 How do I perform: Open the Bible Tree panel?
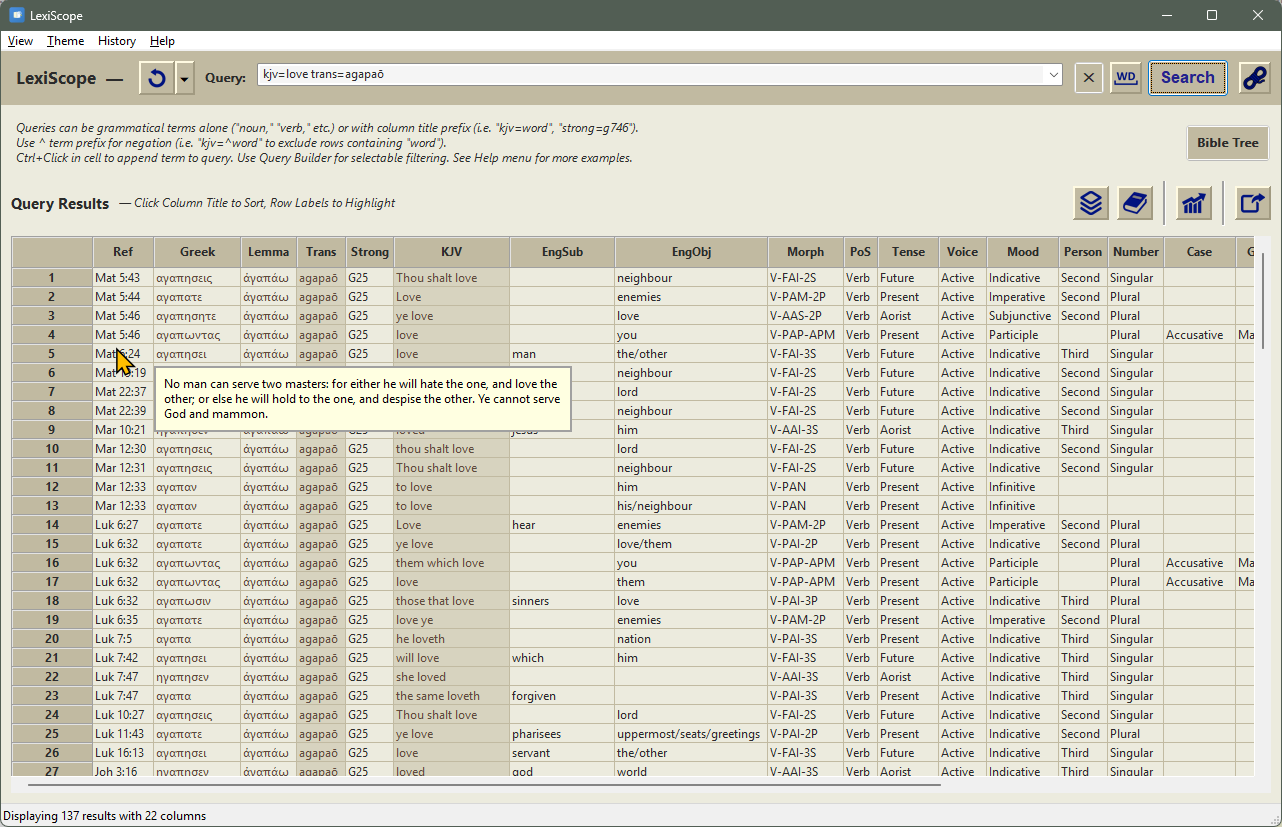point(1227,143)
